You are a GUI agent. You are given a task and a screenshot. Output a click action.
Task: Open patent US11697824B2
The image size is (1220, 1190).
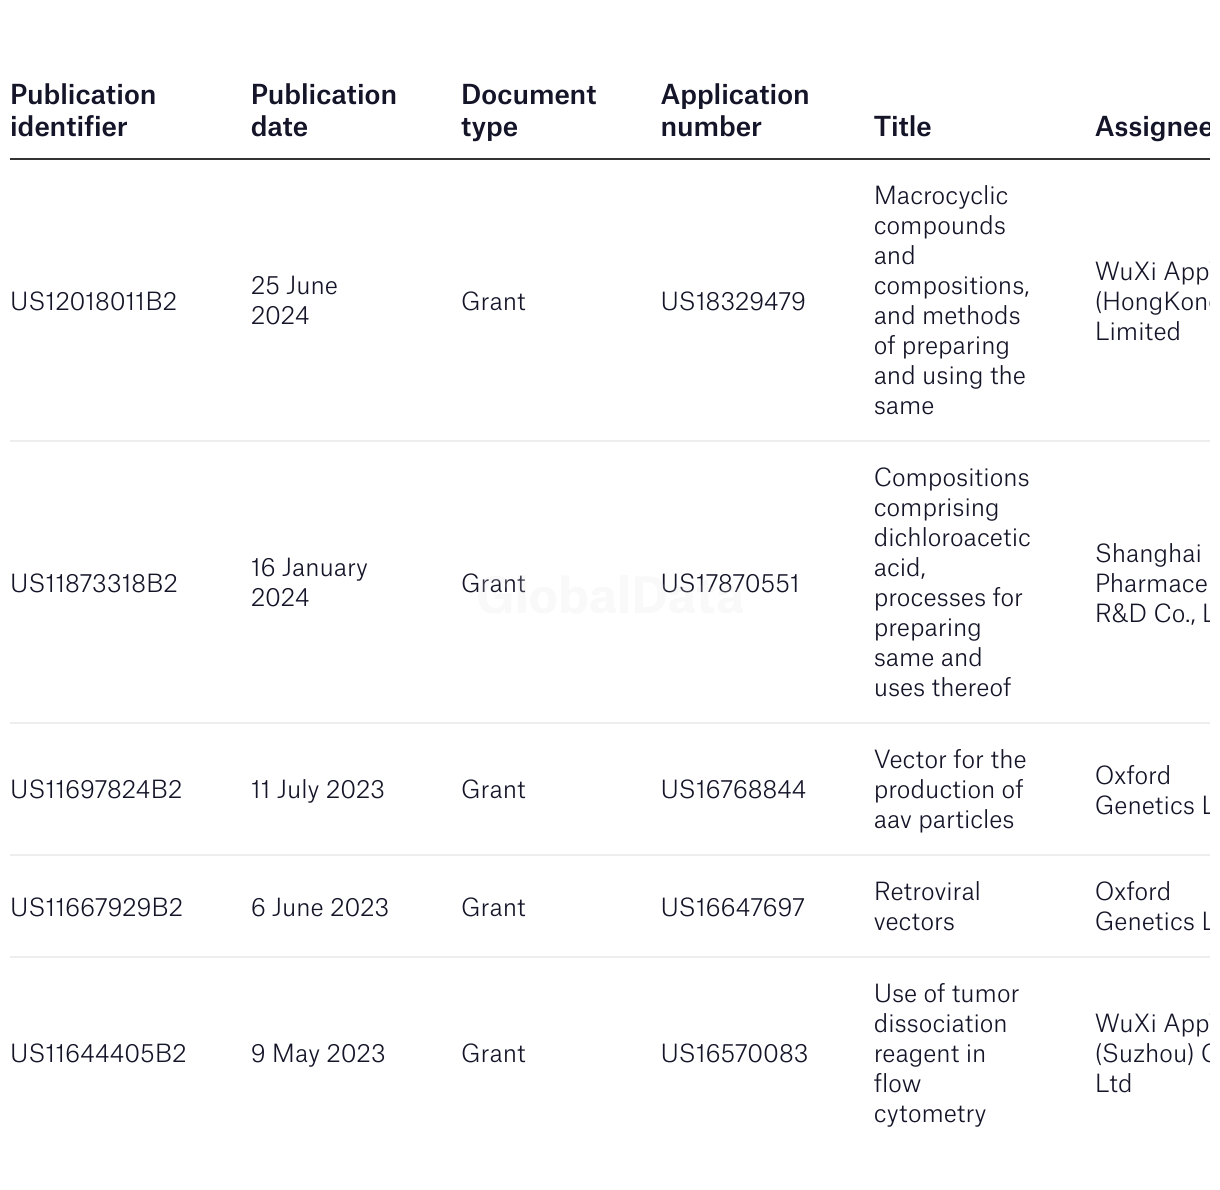(96, 790)
